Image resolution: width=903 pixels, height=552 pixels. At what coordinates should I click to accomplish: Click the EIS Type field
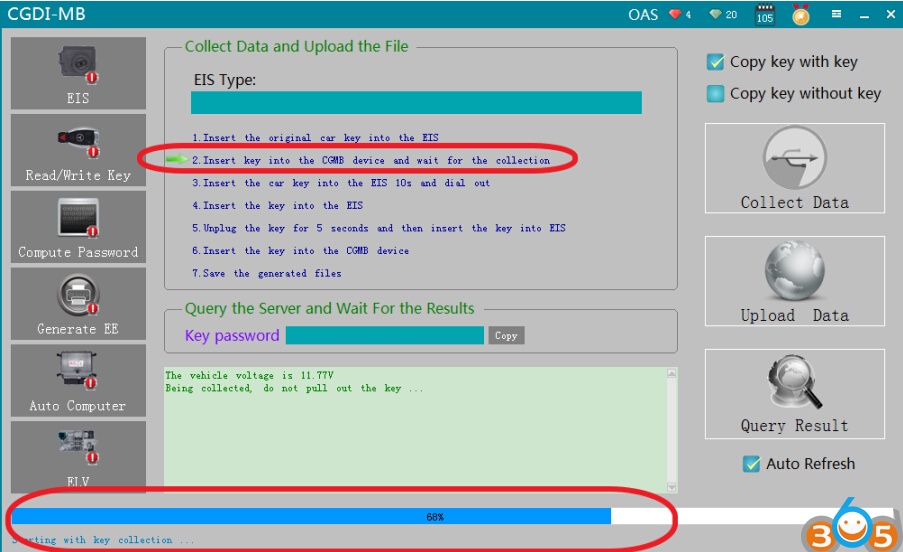(x=416, y=102)
